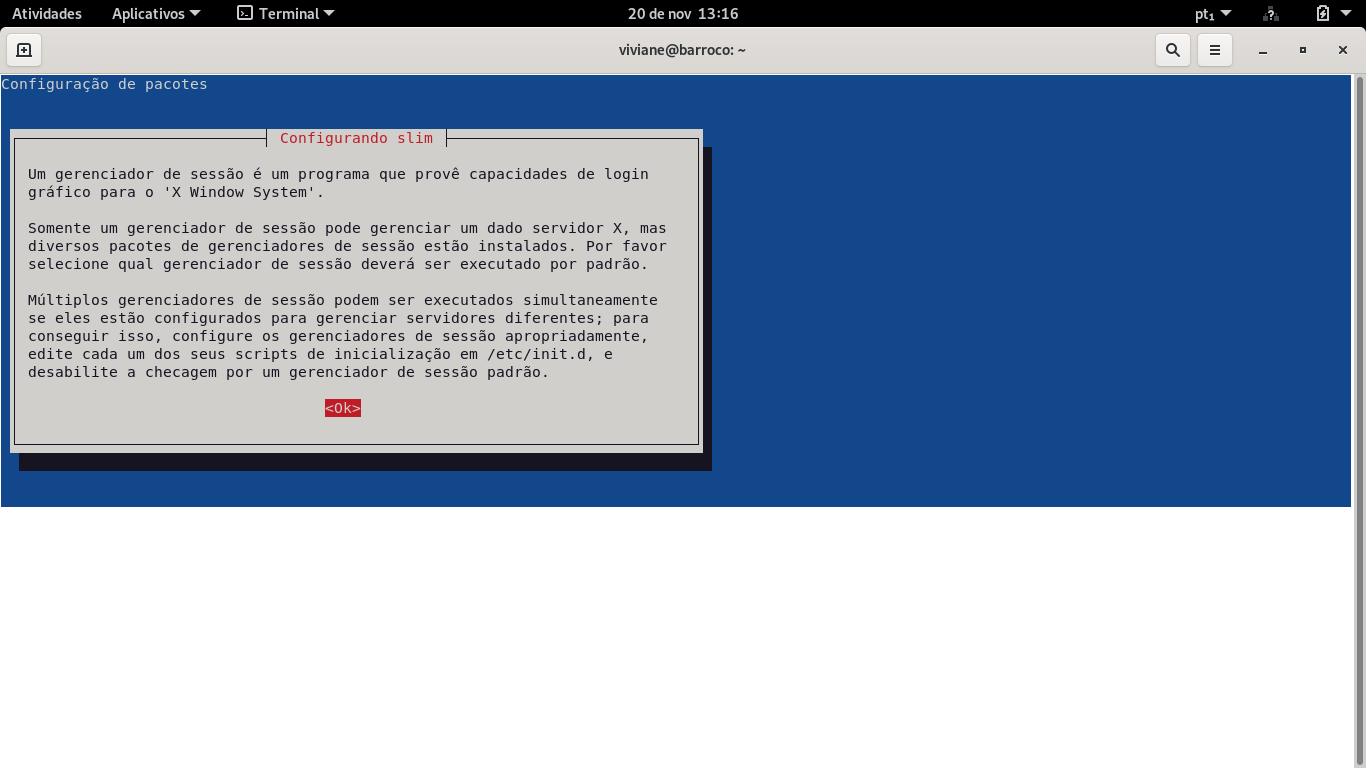Close the terminal window
This screenshot has height=768, width=1366.
(1342, 50)
